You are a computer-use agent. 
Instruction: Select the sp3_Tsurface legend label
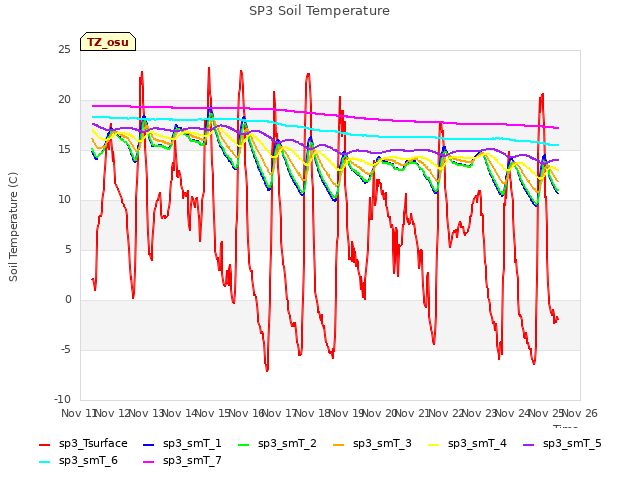click(x=93, y=443)
